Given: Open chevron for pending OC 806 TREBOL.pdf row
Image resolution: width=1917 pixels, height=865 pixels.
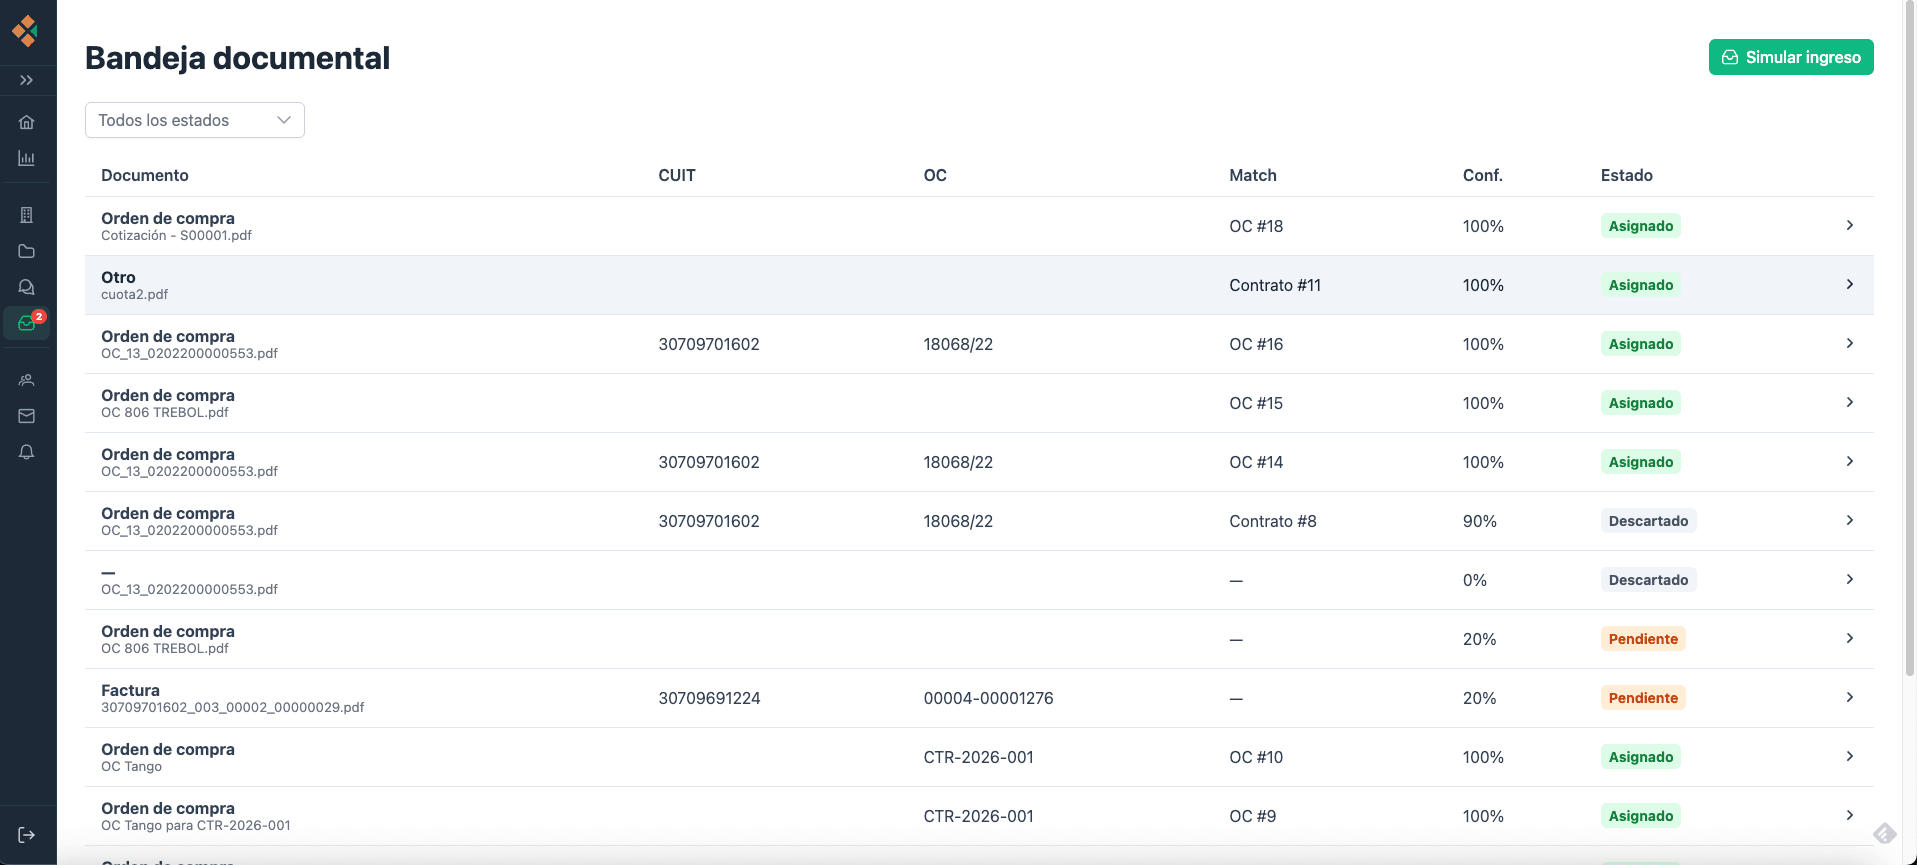Looking at the screenshot, I should (1849, 638).
